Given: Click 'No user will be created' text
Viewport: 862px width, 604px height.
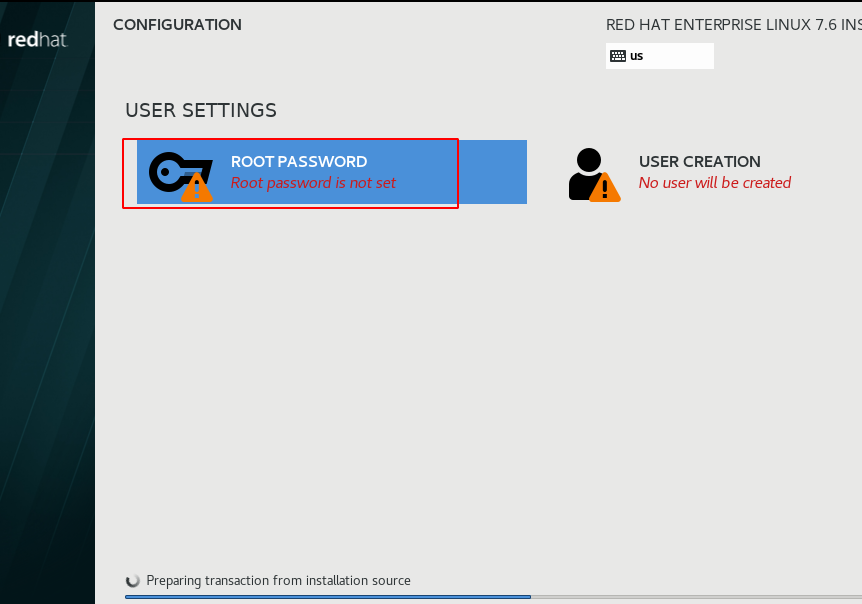Looking at the screenshot, I should pos(715,183).
